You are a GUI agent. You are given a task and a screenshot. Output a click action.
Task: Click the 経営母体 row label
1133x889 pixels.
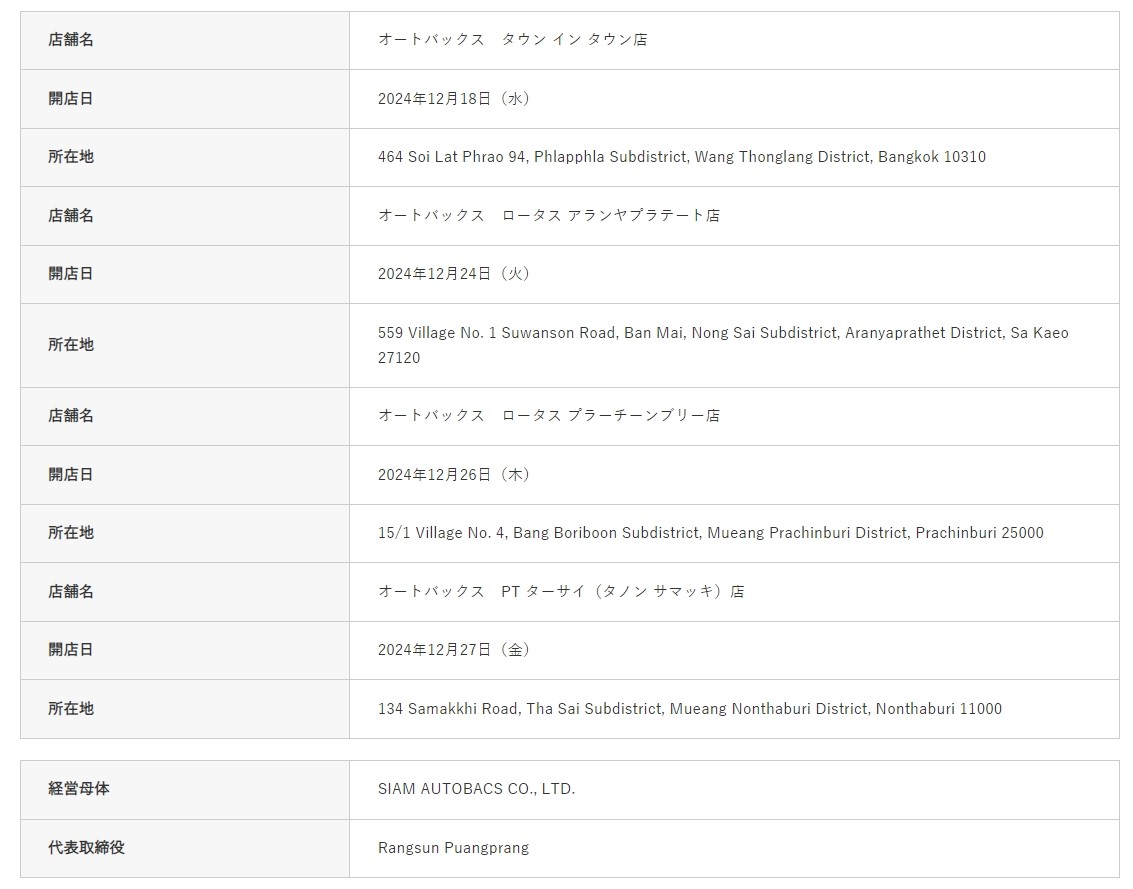coord(79,789)
